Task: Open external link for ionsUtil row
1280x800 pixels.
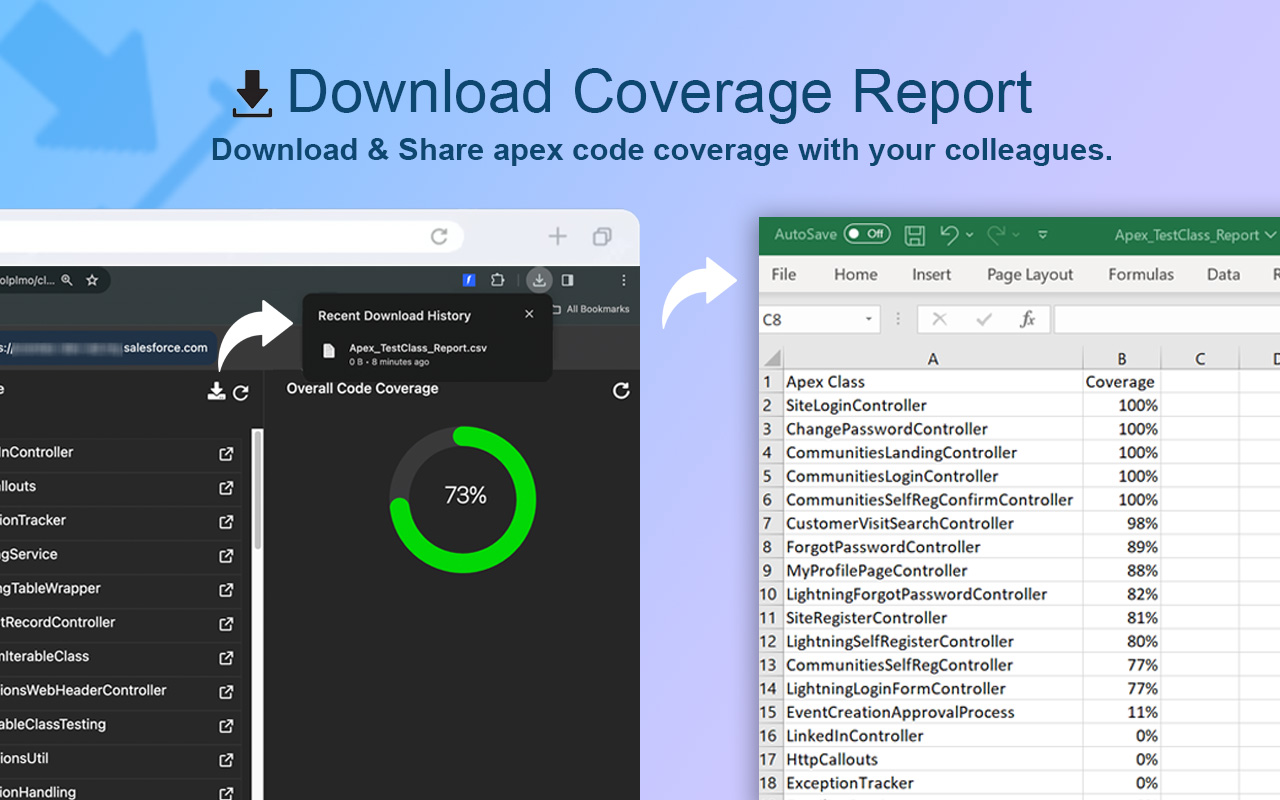Action: [226, 760]
